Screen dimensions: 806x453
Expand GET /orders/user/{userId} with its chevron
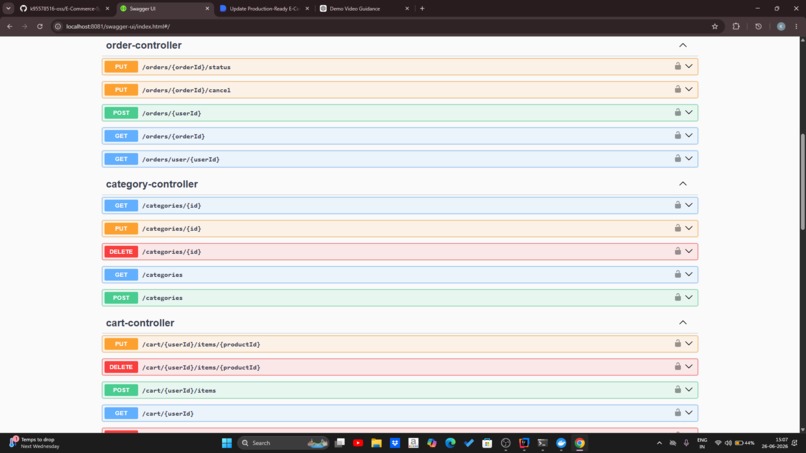click(689, 159)
